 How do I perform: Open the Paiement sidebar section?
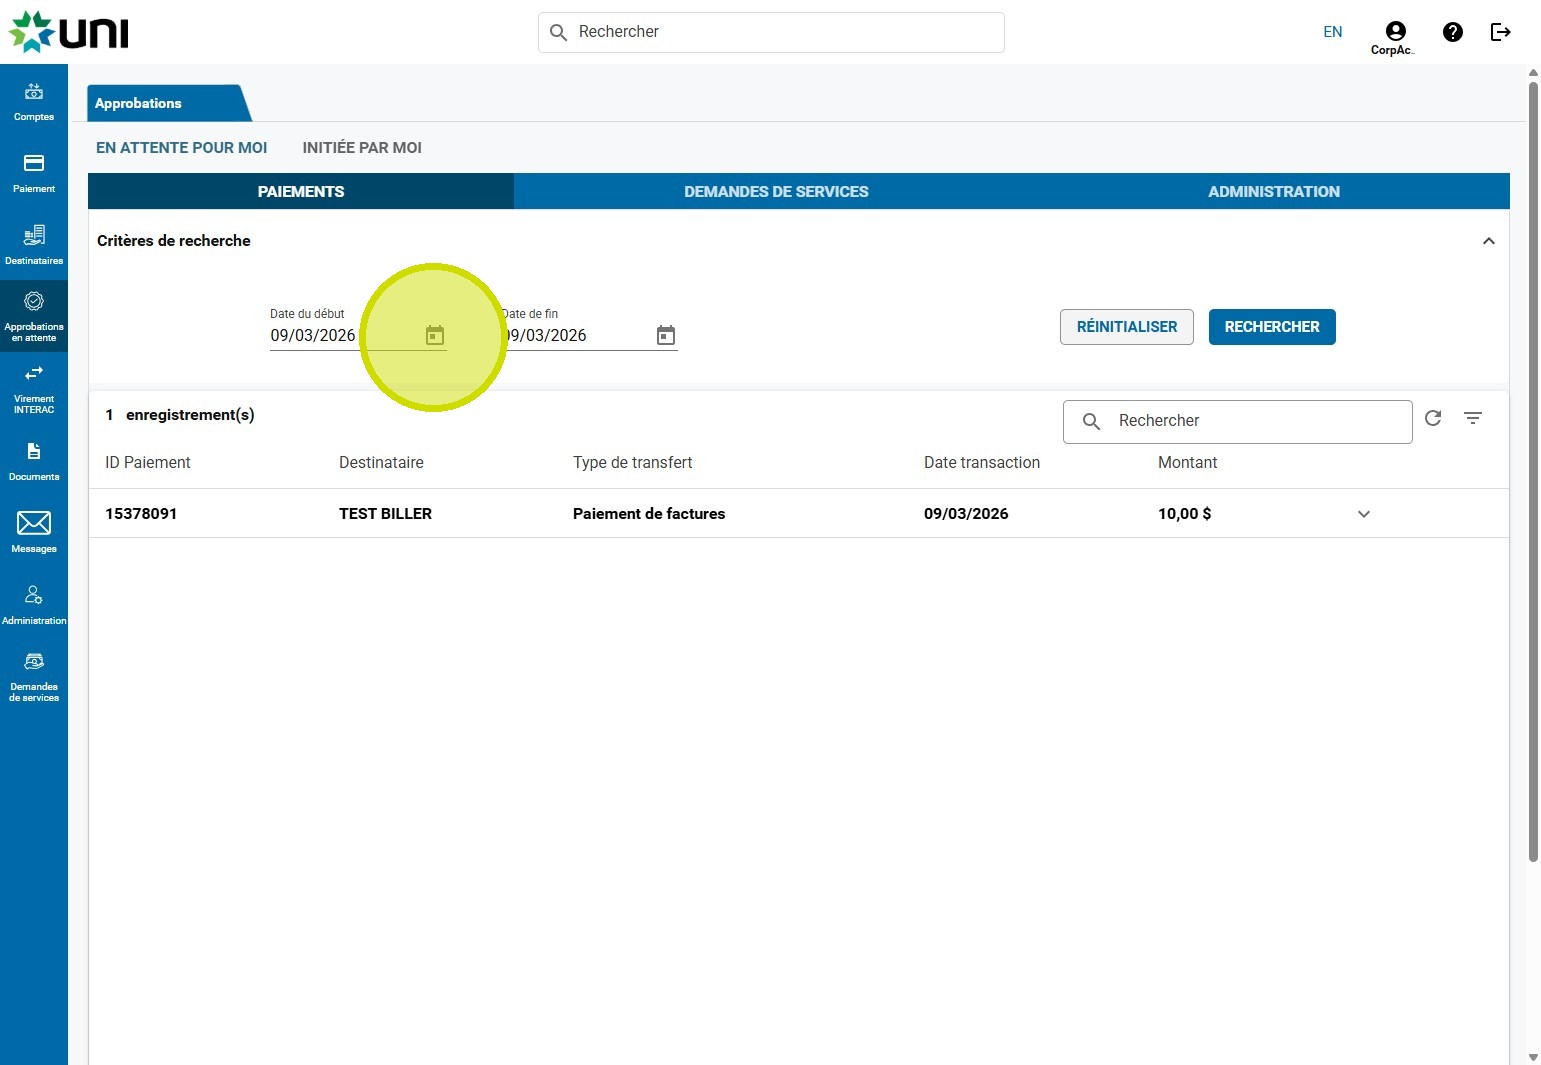point(34,173)
